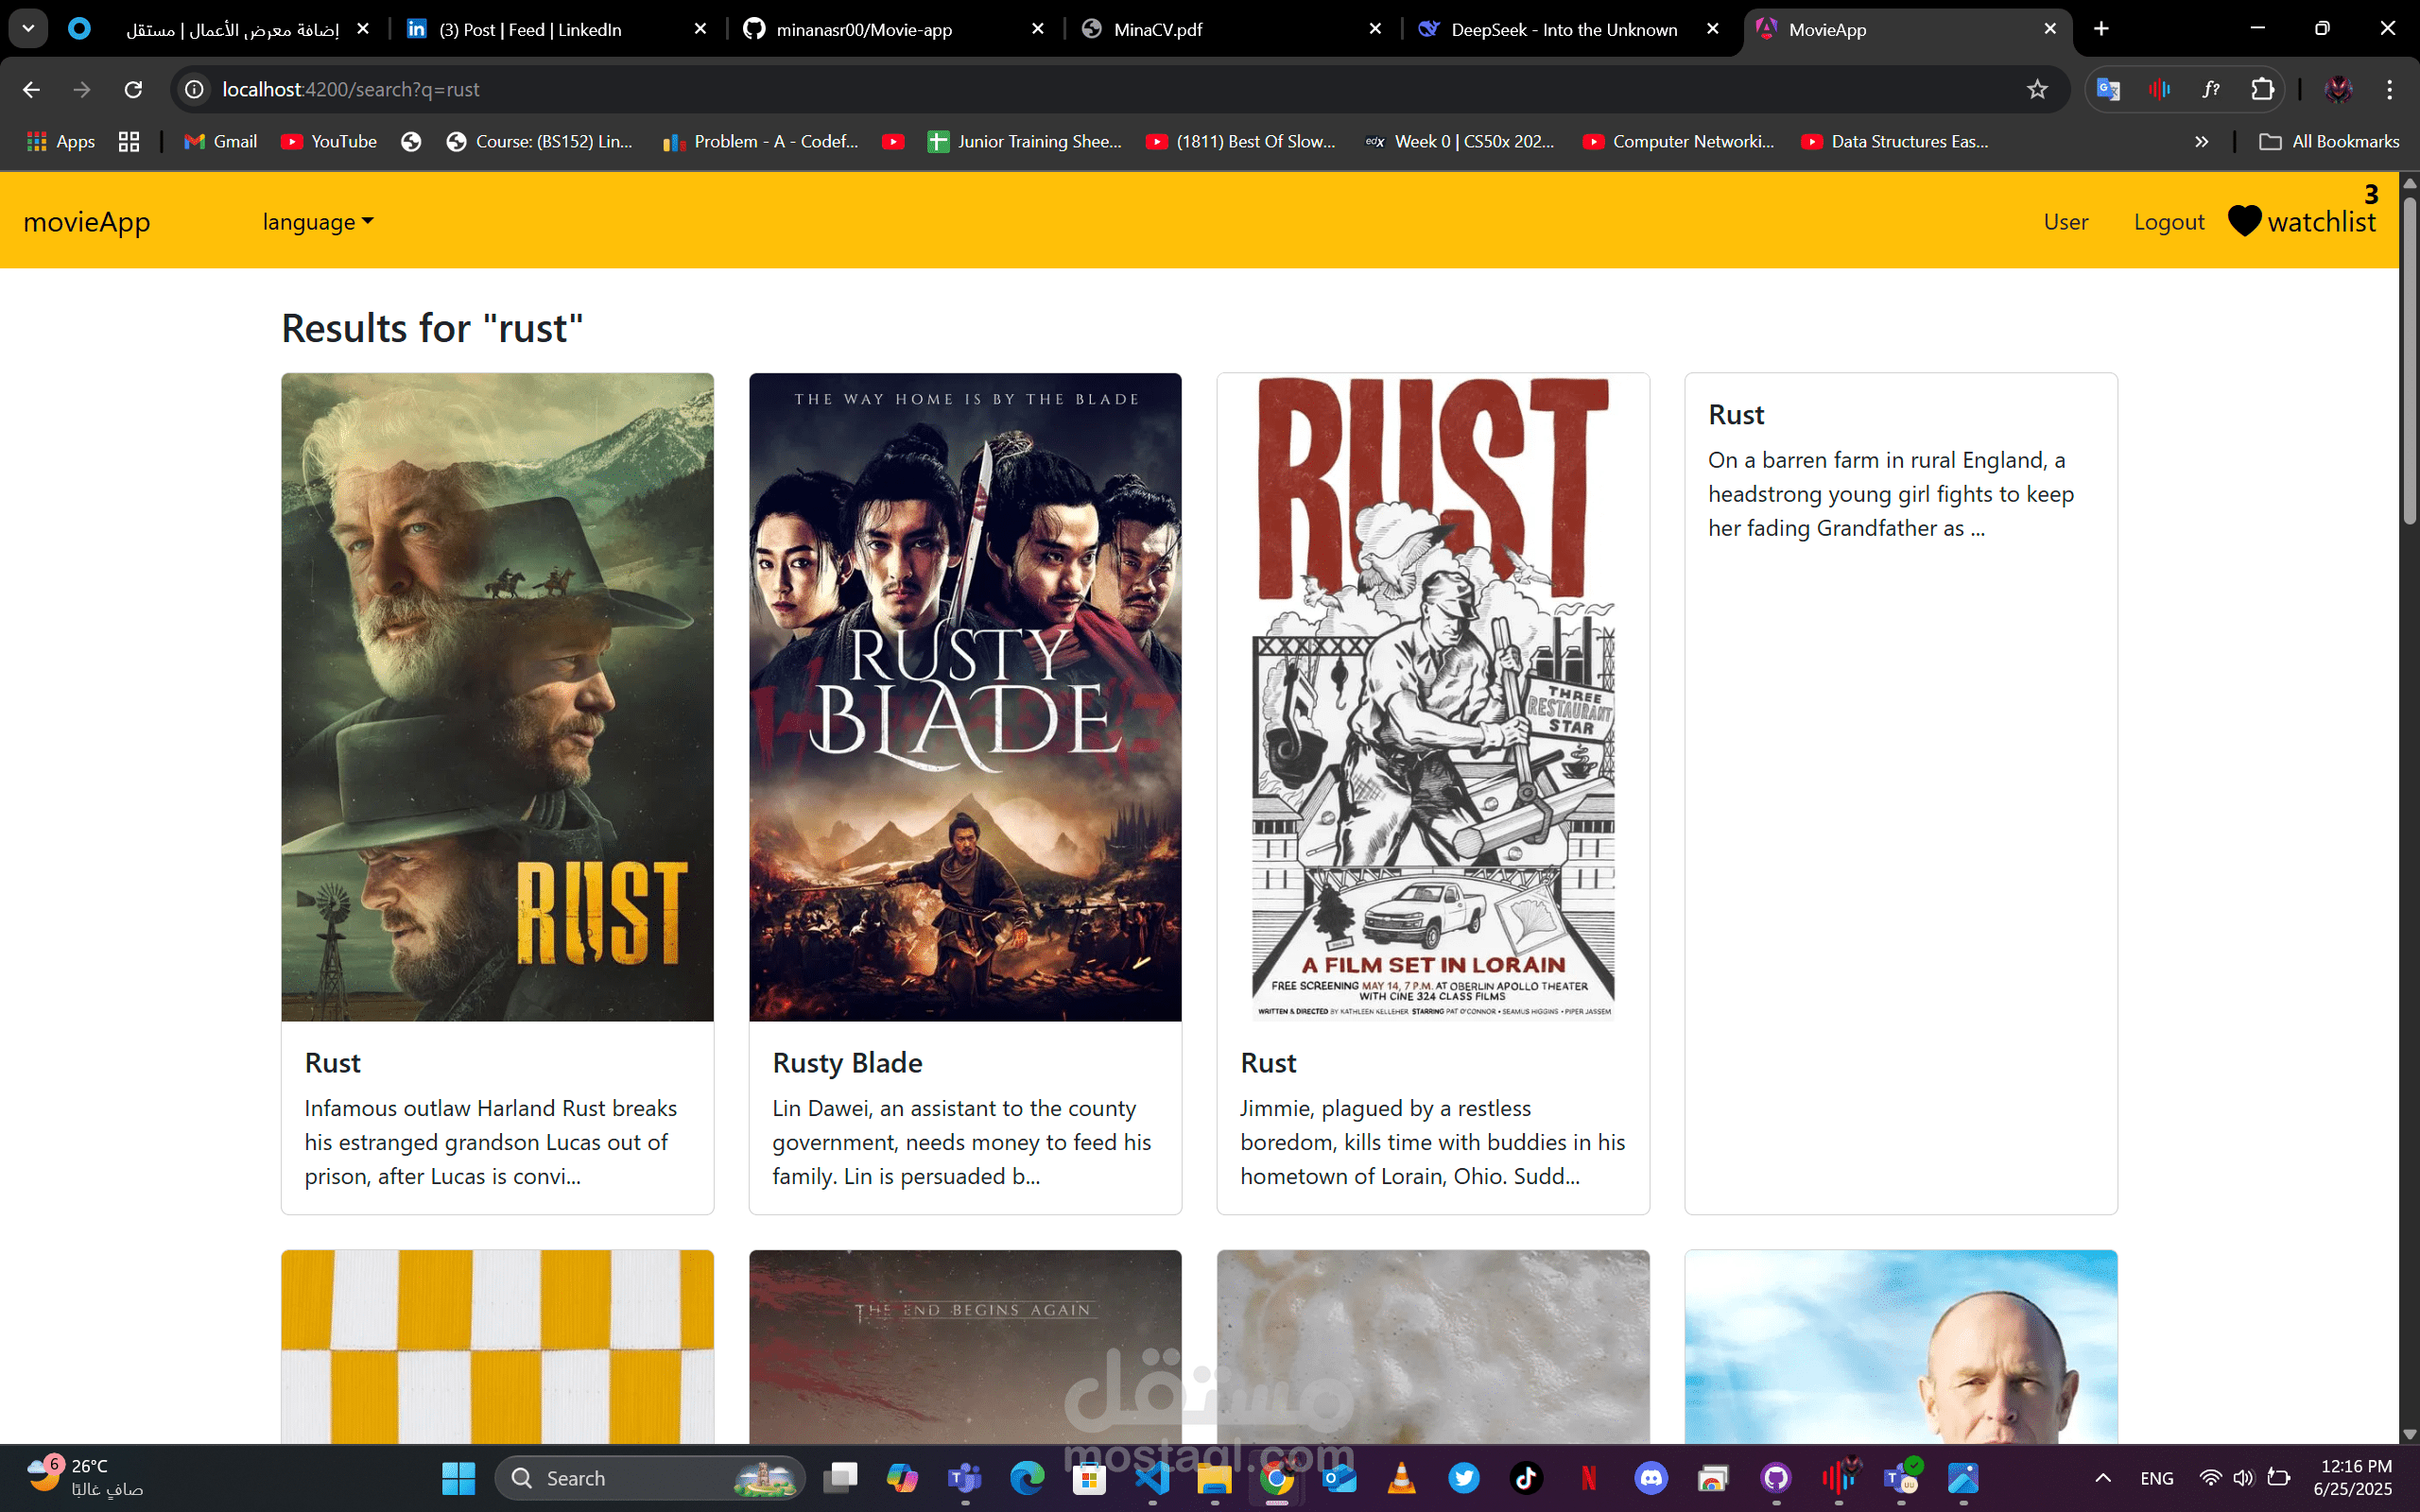2420x1512 pixels.
Task: Close the MinaCV.pdf tab
Action: 1375,29
